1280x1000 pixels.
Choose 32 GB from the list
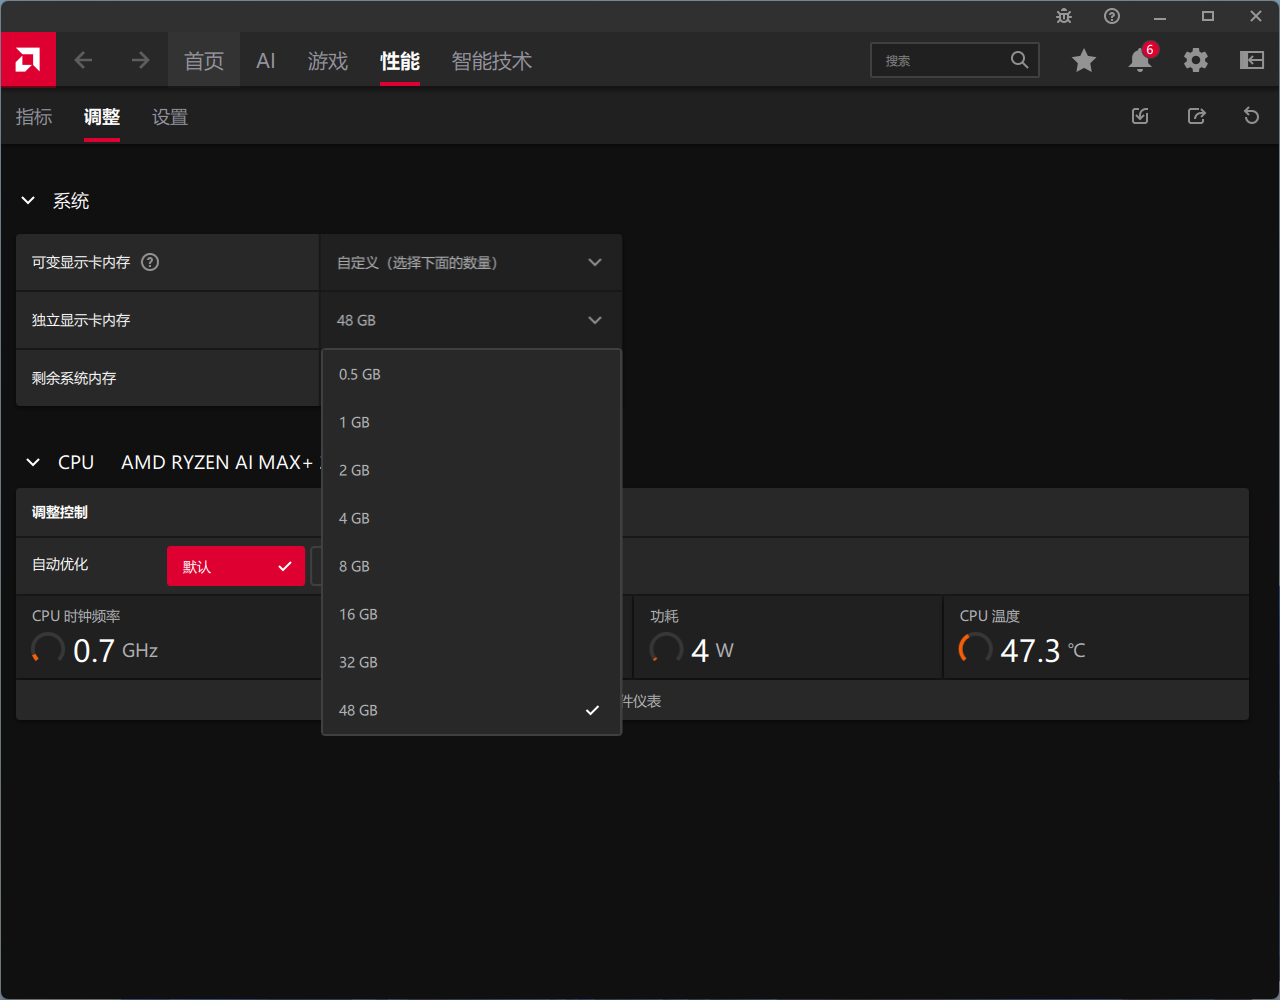(471, 662)
